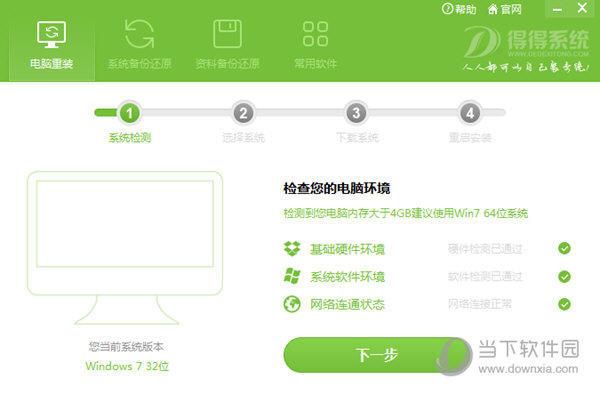
Task: Click the checkmark beside 软件检测已通过
Action: pos(564,276)
